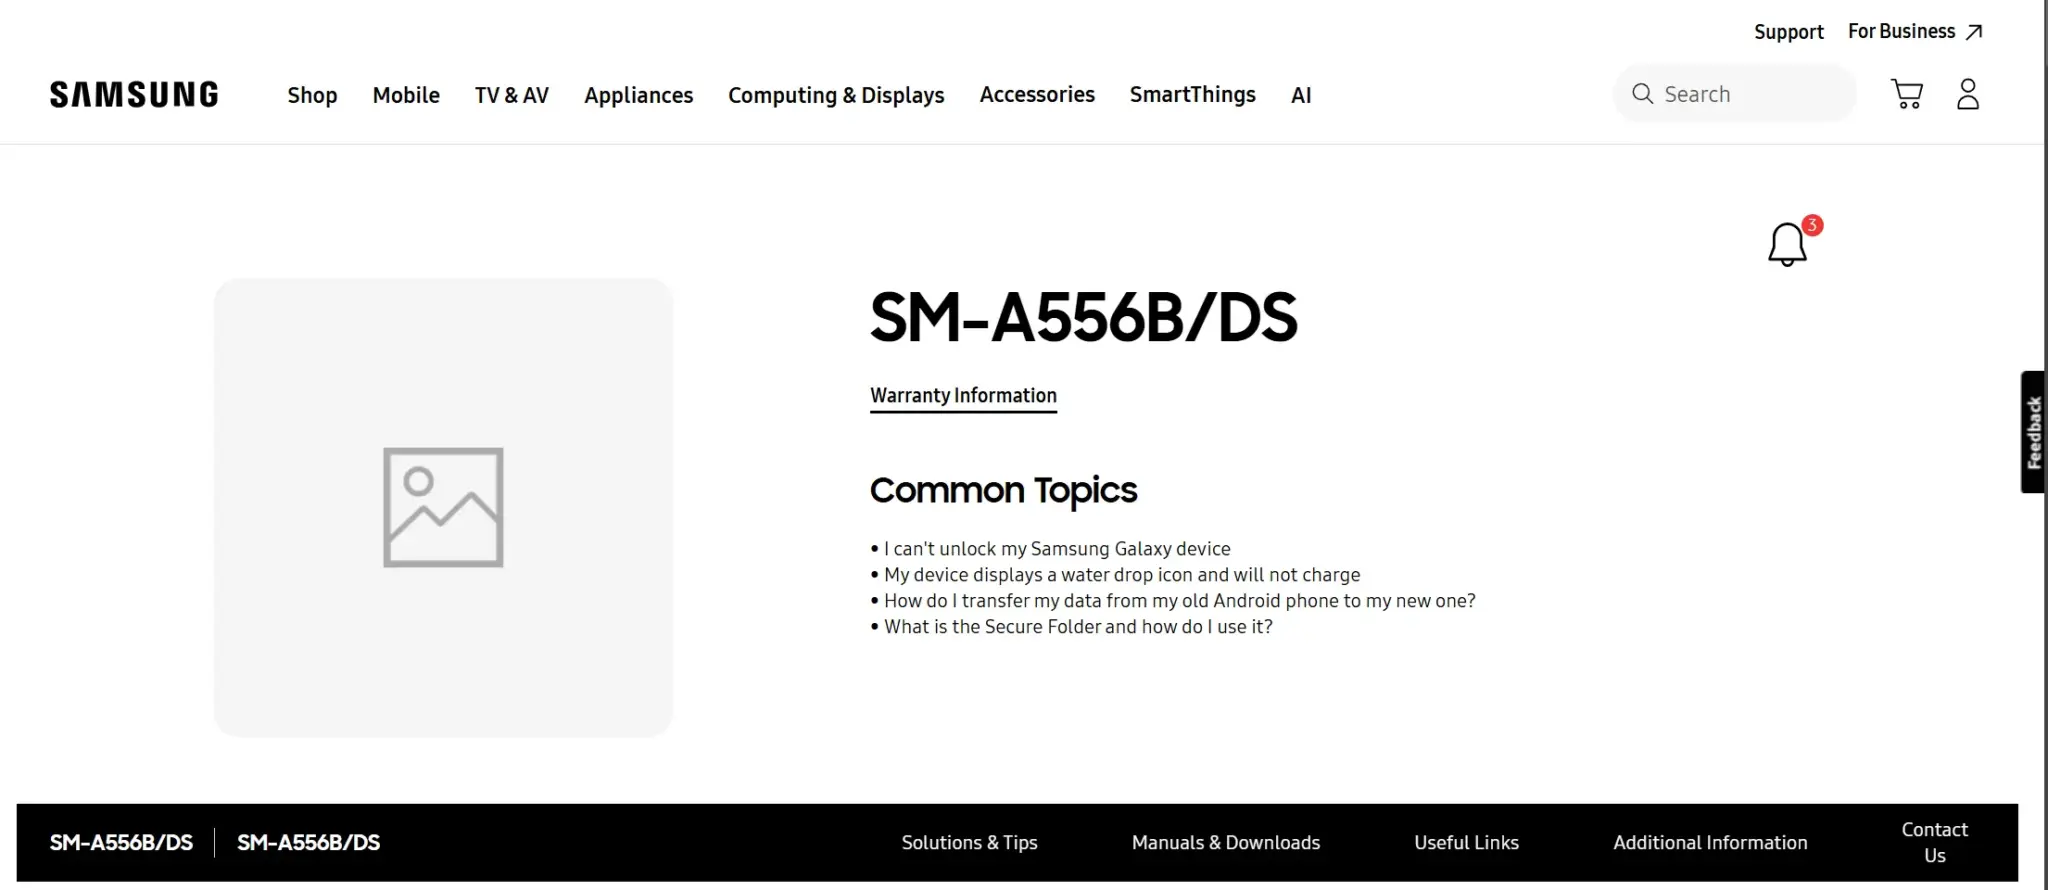Select the Contact Us tab
This screenshot has width=2048, height=890.
[x=1934, y=843]
